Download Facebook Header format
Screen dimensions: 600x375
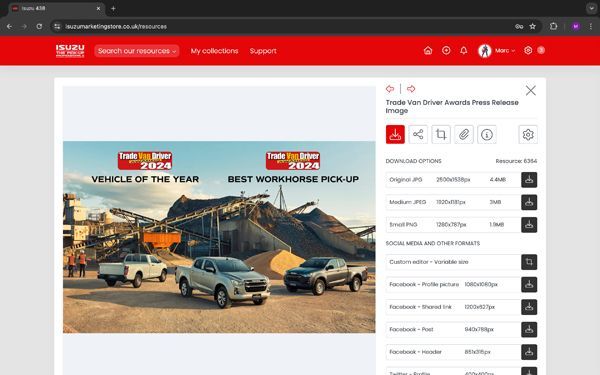point(529,352)
